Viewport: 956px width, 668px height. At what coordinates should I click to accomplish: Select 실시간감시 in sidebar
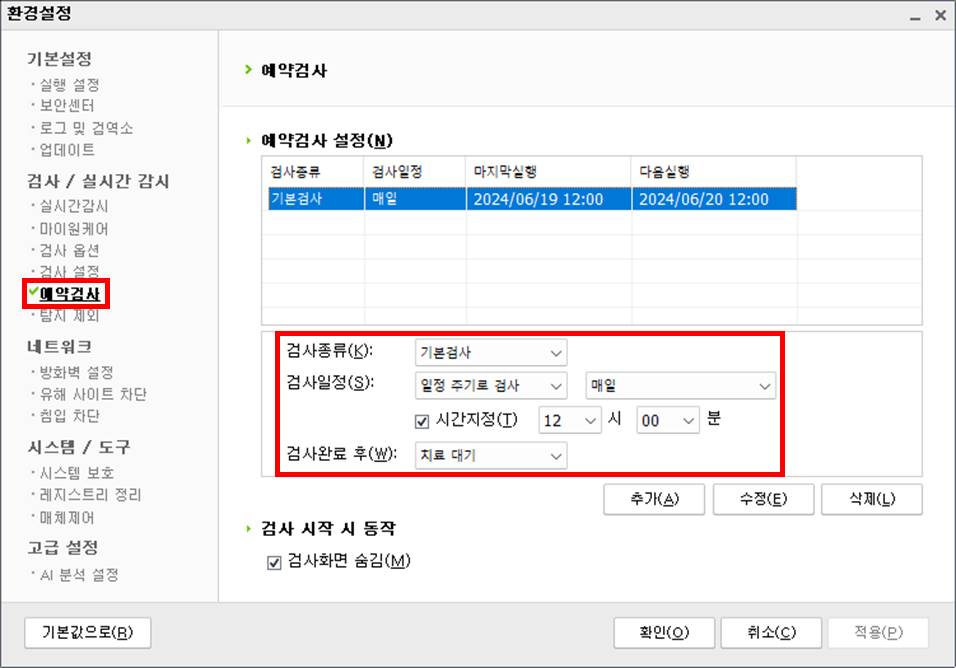click(x=73, y=206)
